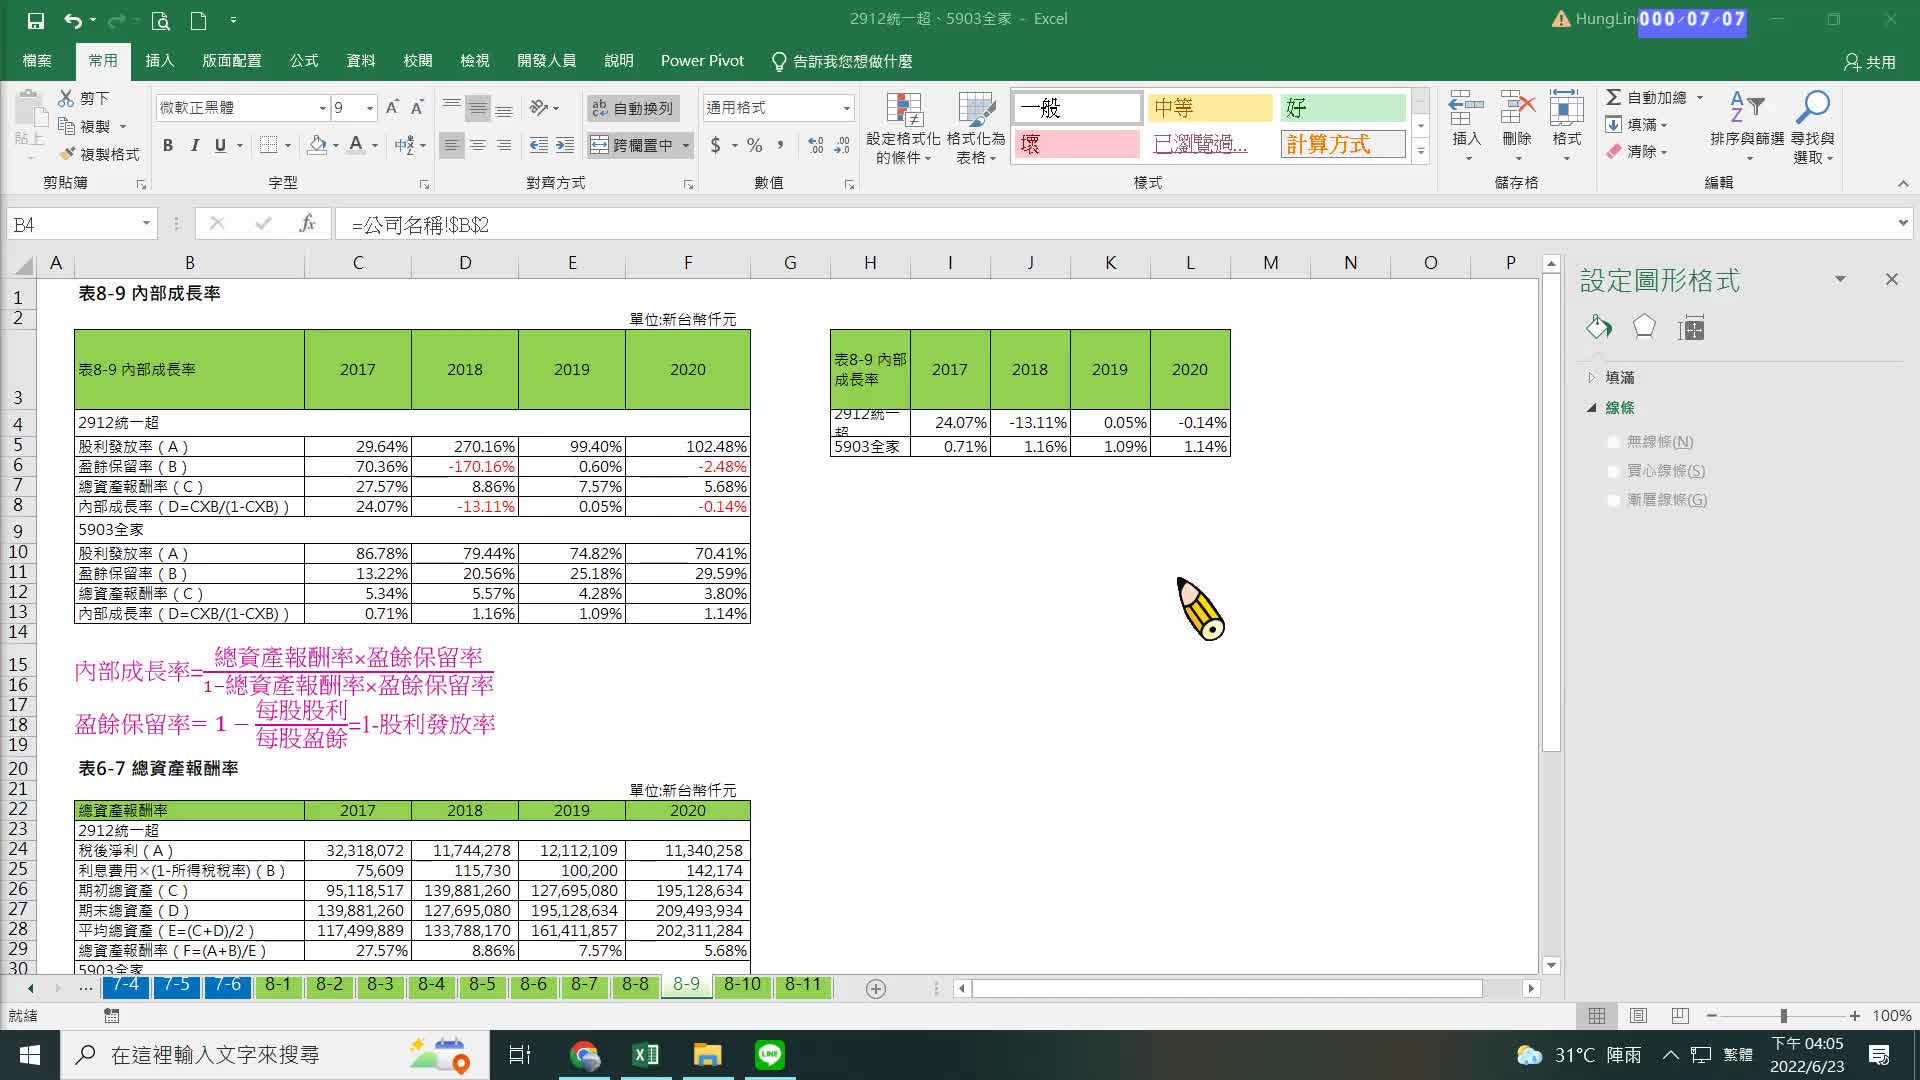Click the Increase Indent icon

pyautogui.click(x=565, y=145)
